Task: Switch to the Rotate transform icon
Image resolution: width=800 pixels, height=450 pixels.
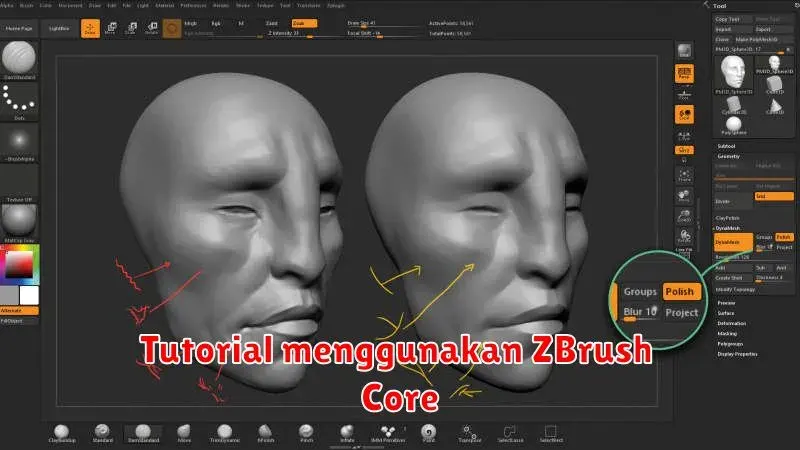Action: click(152, 29)
